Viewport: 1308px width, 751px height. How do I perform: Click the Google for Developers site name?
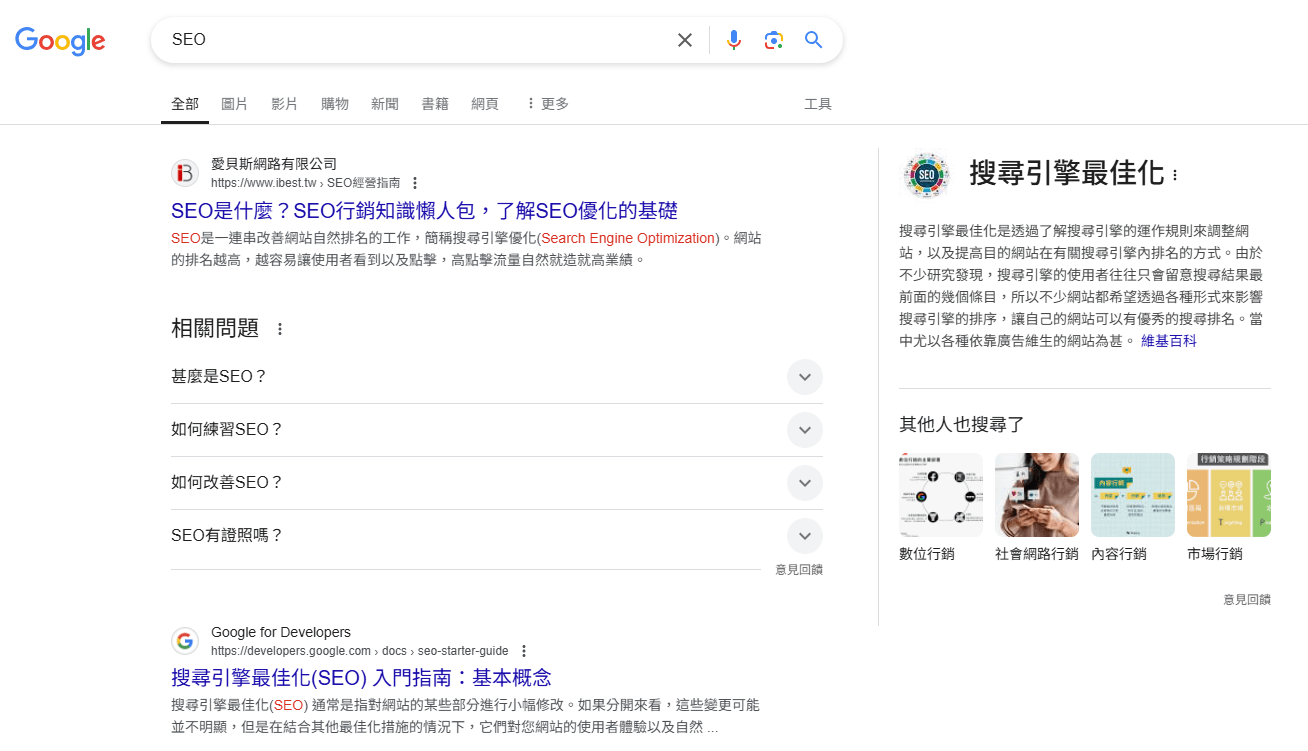click(x=281, y=632)
